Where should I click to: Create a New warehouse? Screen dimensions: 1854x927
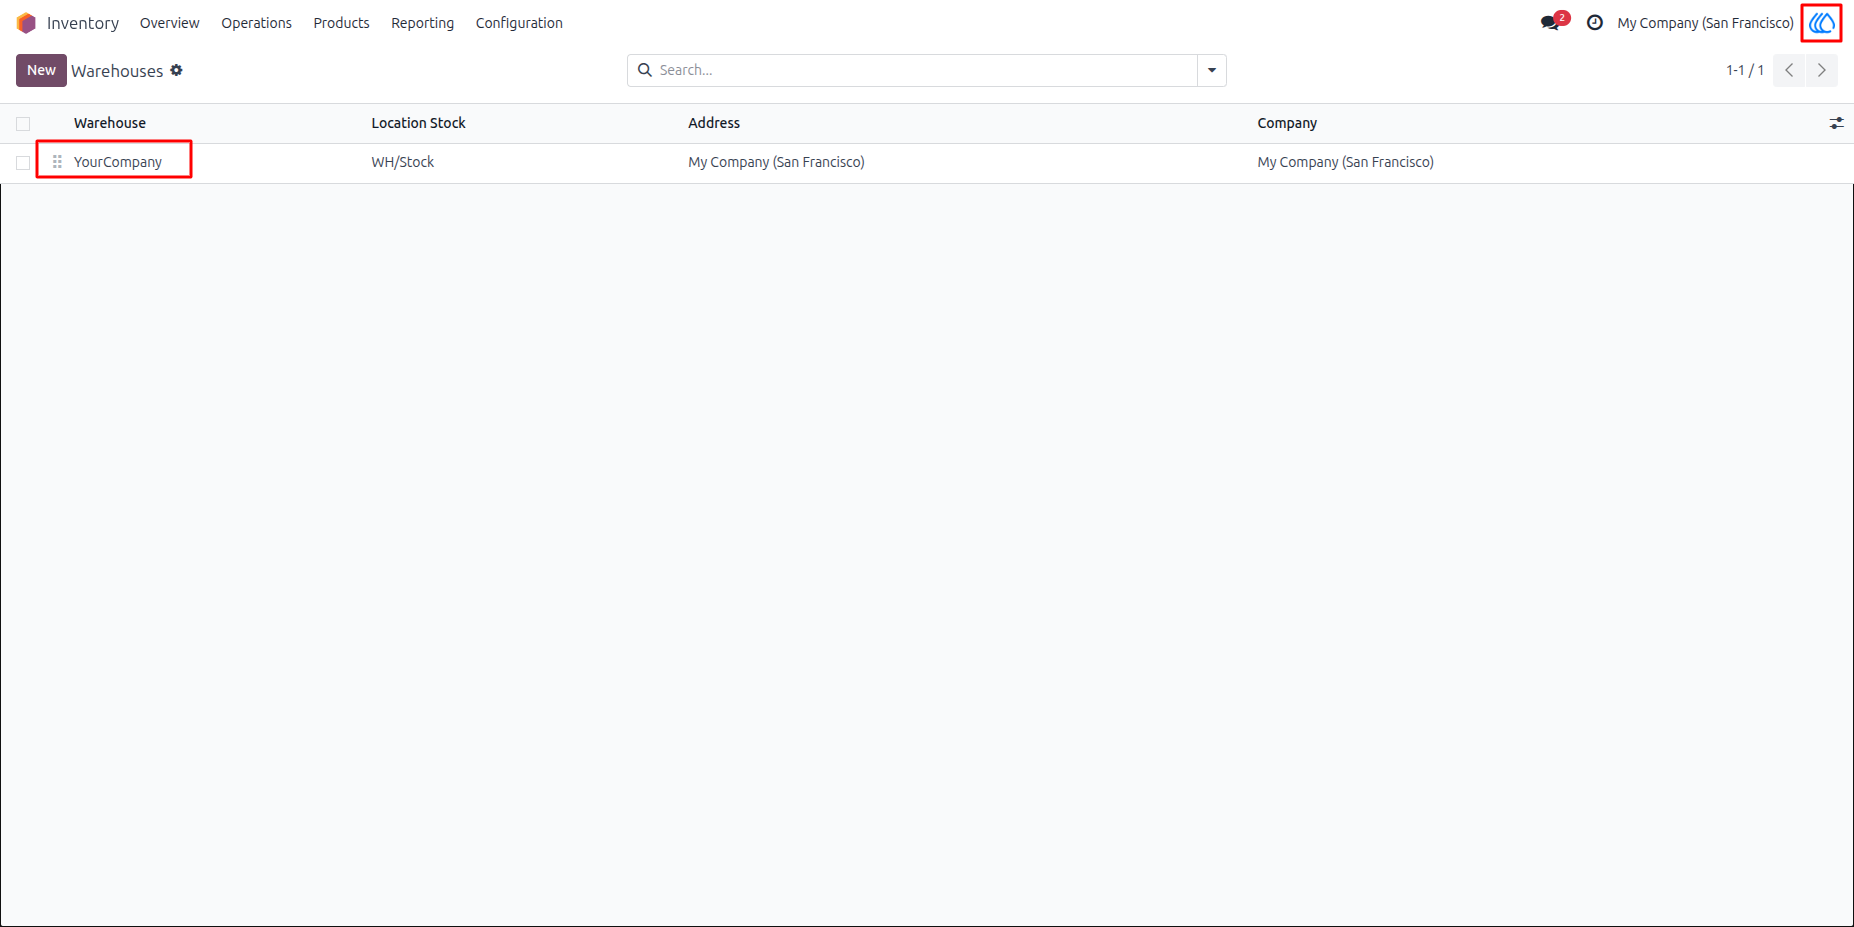pos(41,70)
